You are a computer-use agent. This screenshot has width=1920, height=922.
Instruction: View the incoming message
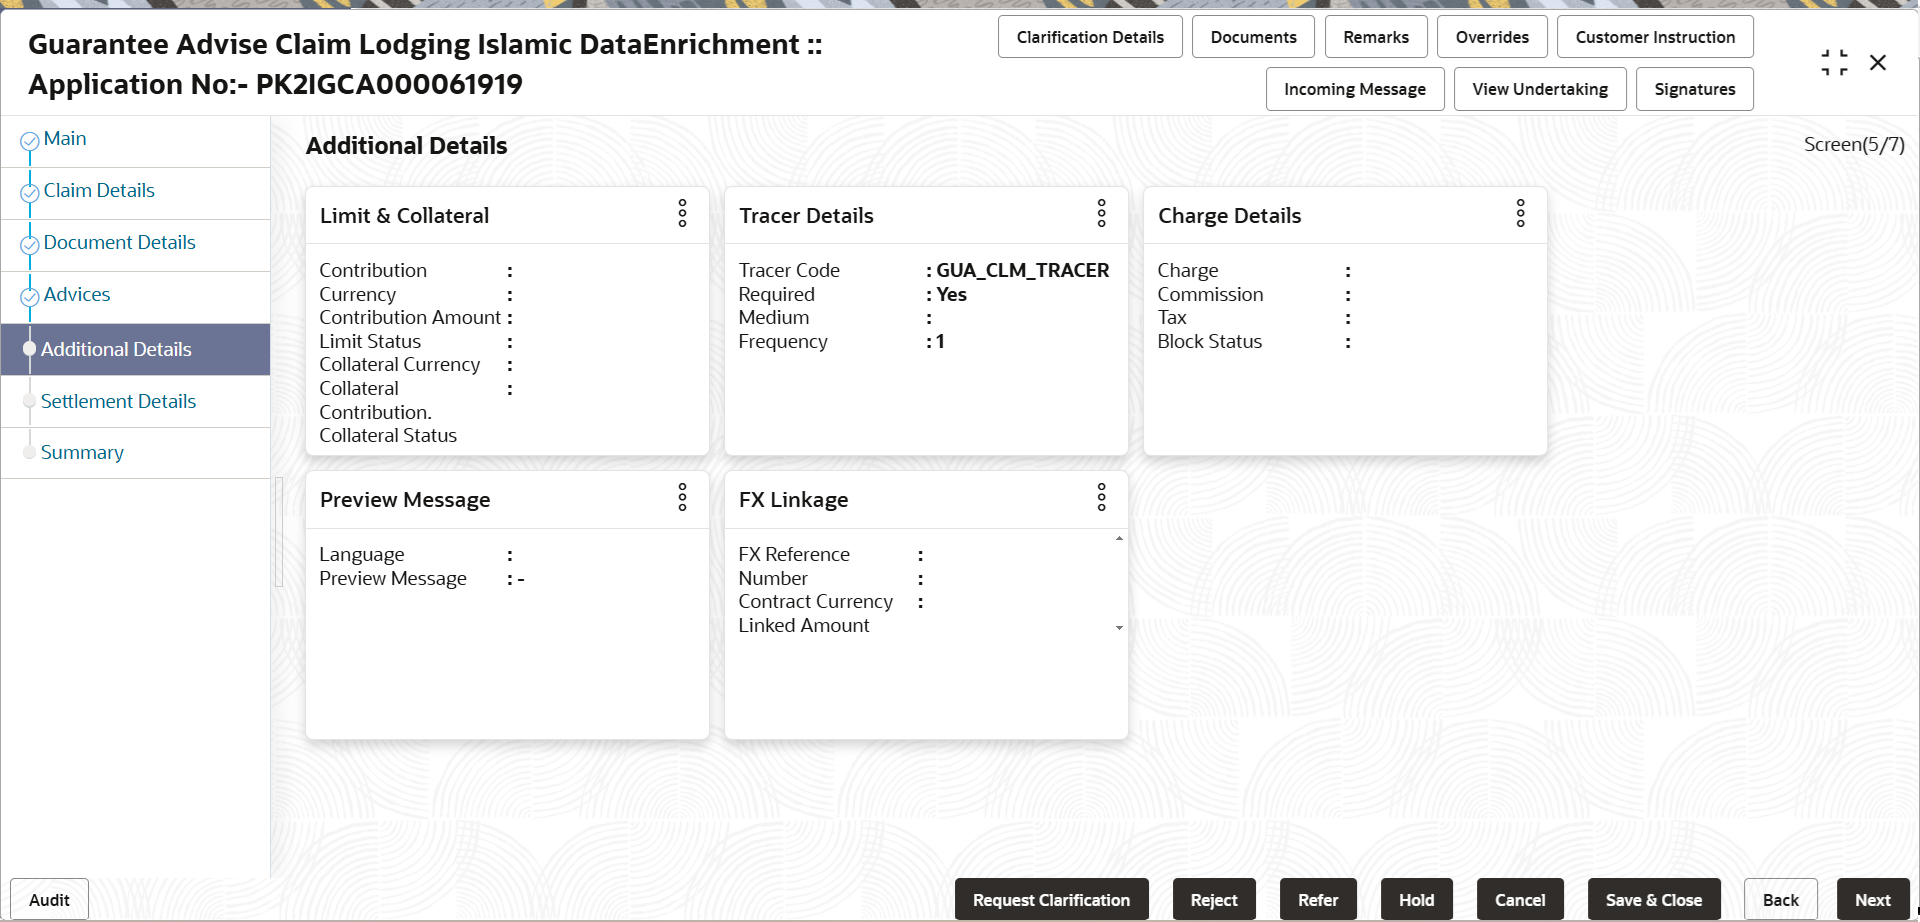pos(1354,88)
